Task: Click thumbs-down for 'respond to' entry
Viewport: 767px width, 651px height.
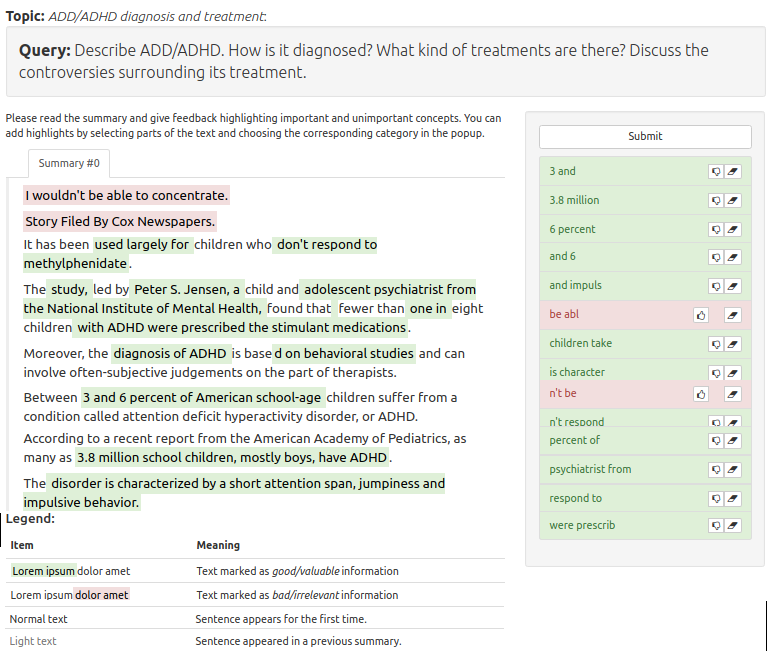Action: click(715, 499)
